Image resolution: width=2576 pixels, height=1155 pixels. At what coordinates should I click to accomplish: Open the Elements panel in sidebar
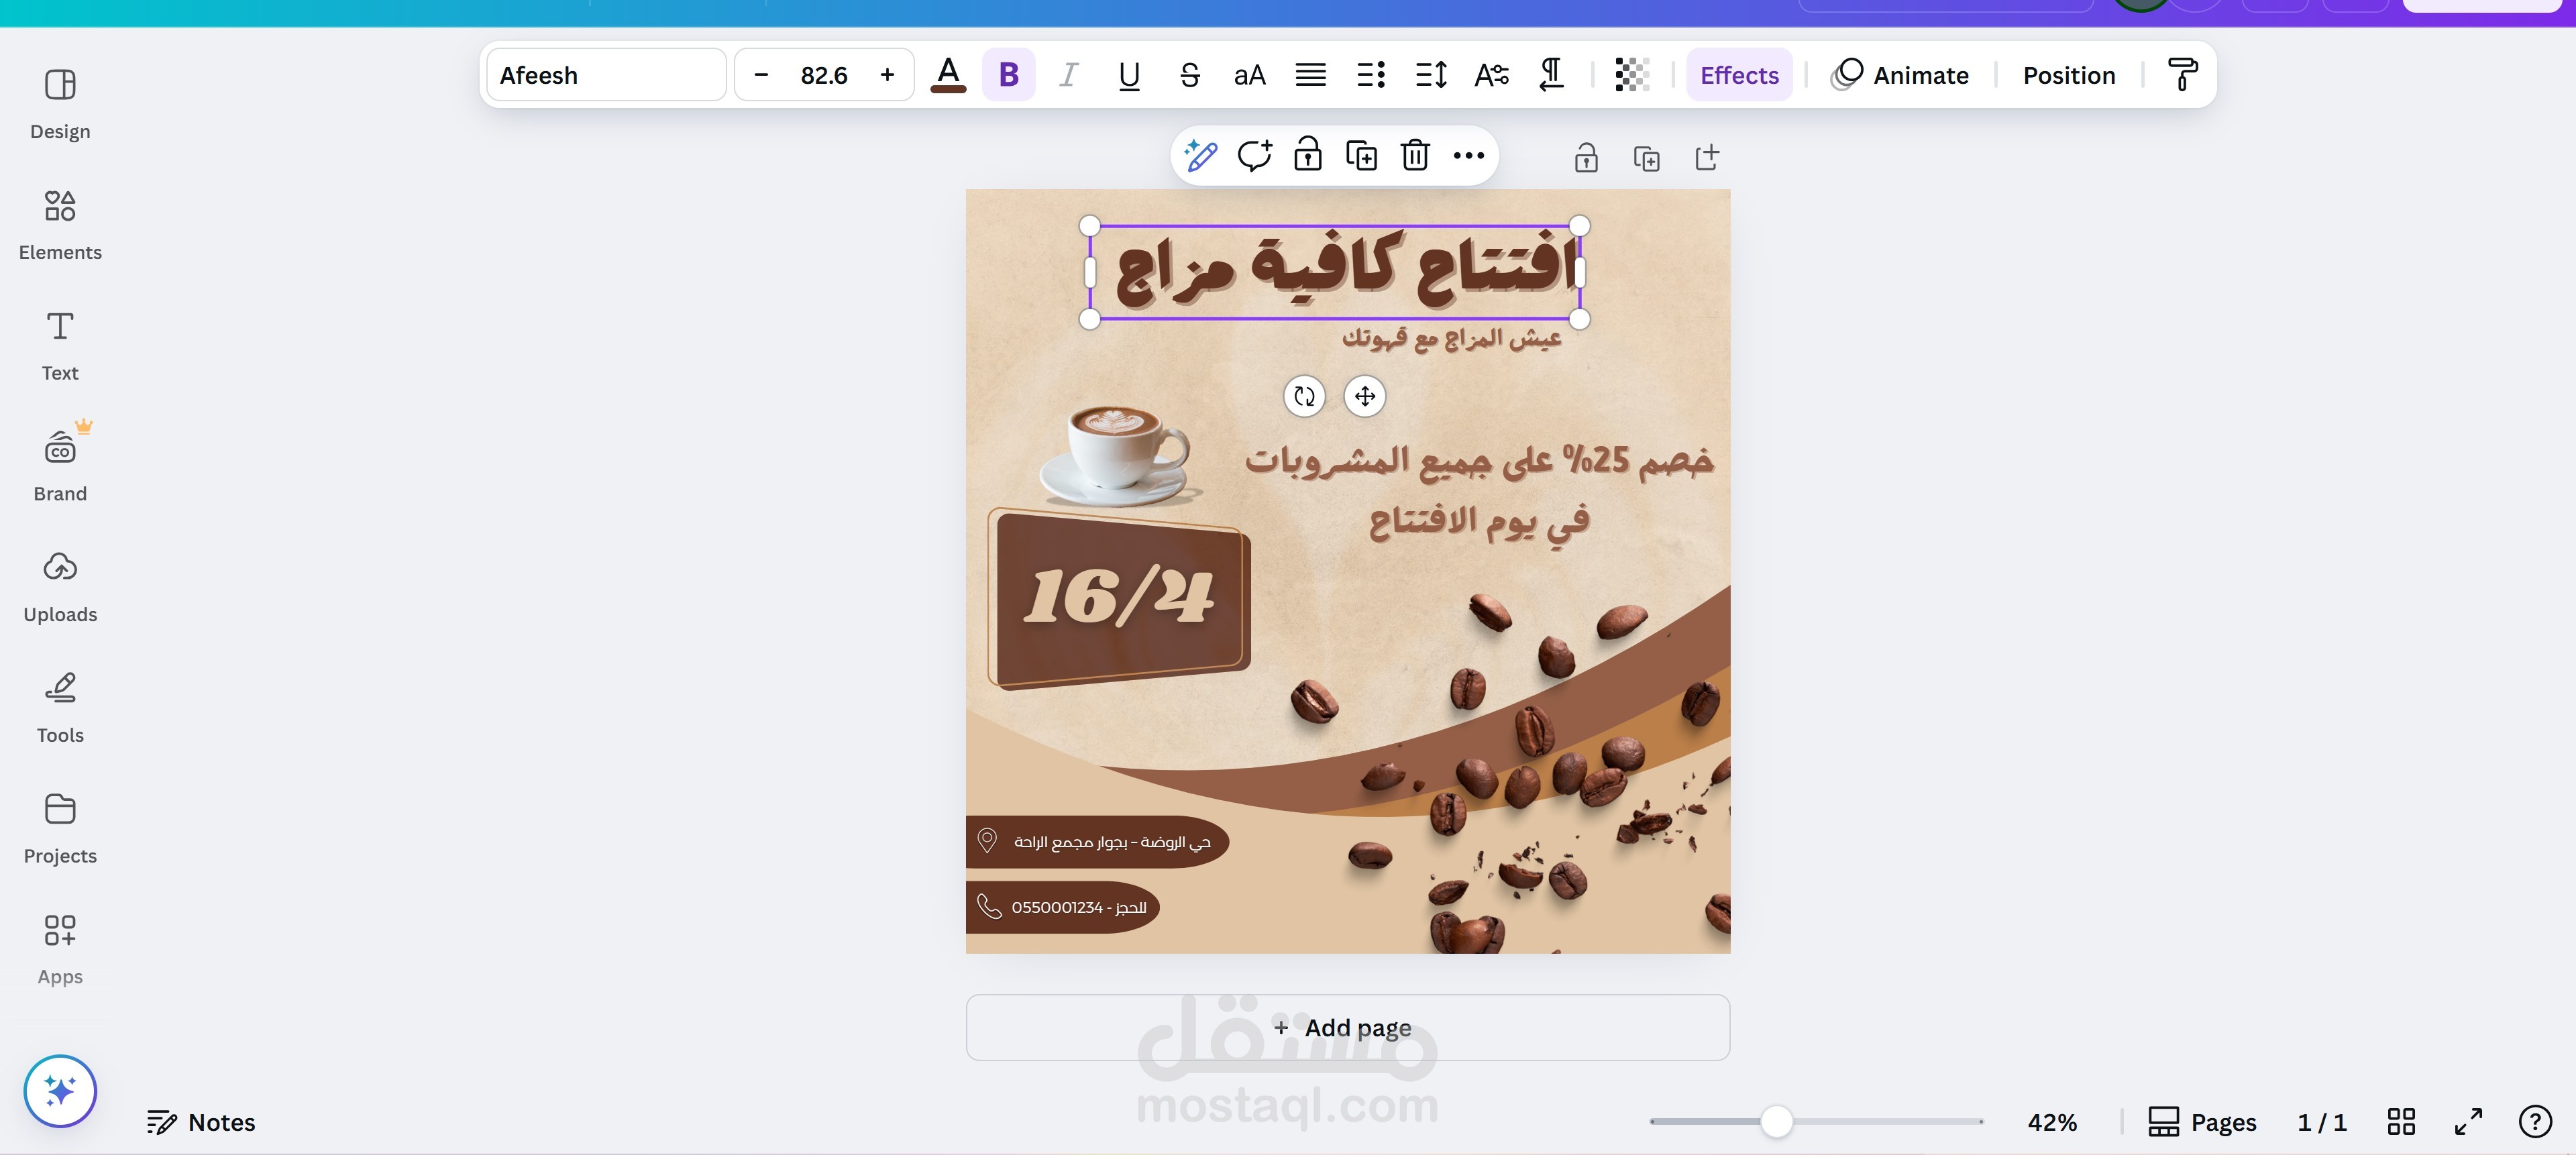click(60, 224)
